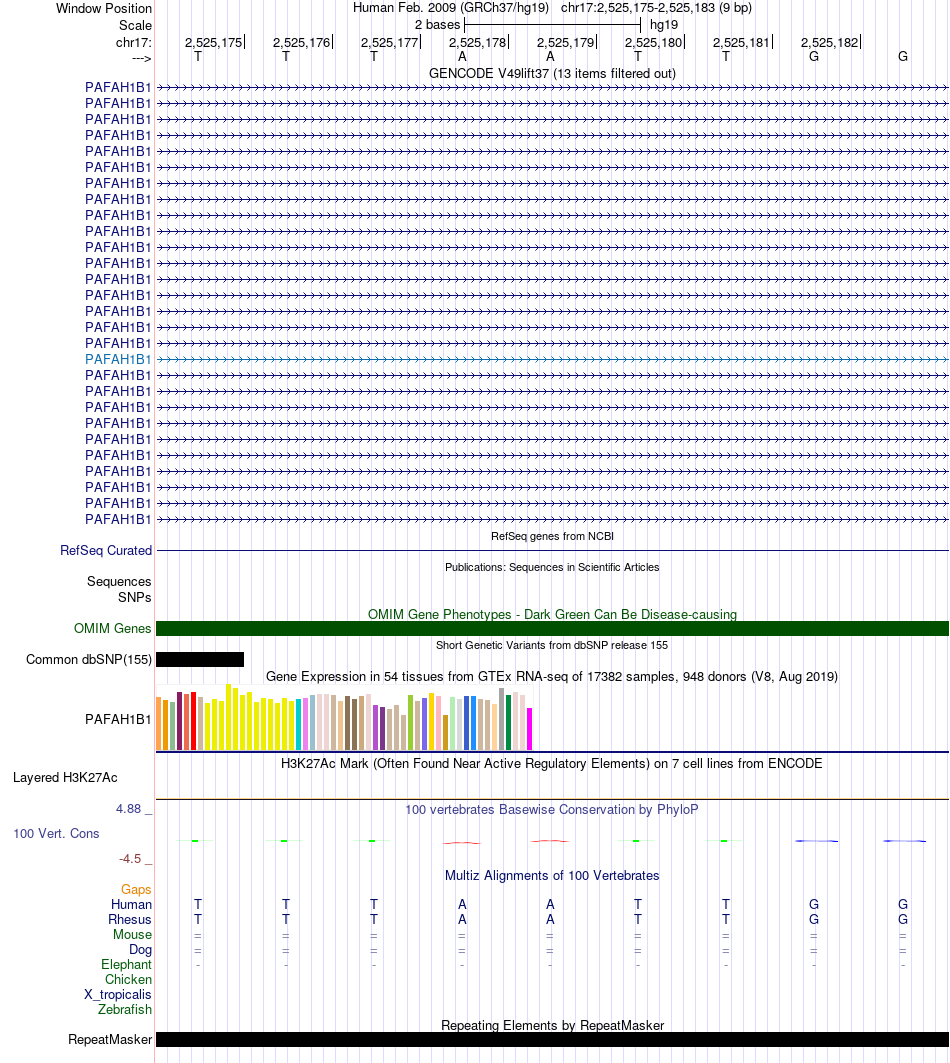Click the PhyloP lower axis value -4.5

[x=130, y=859]
